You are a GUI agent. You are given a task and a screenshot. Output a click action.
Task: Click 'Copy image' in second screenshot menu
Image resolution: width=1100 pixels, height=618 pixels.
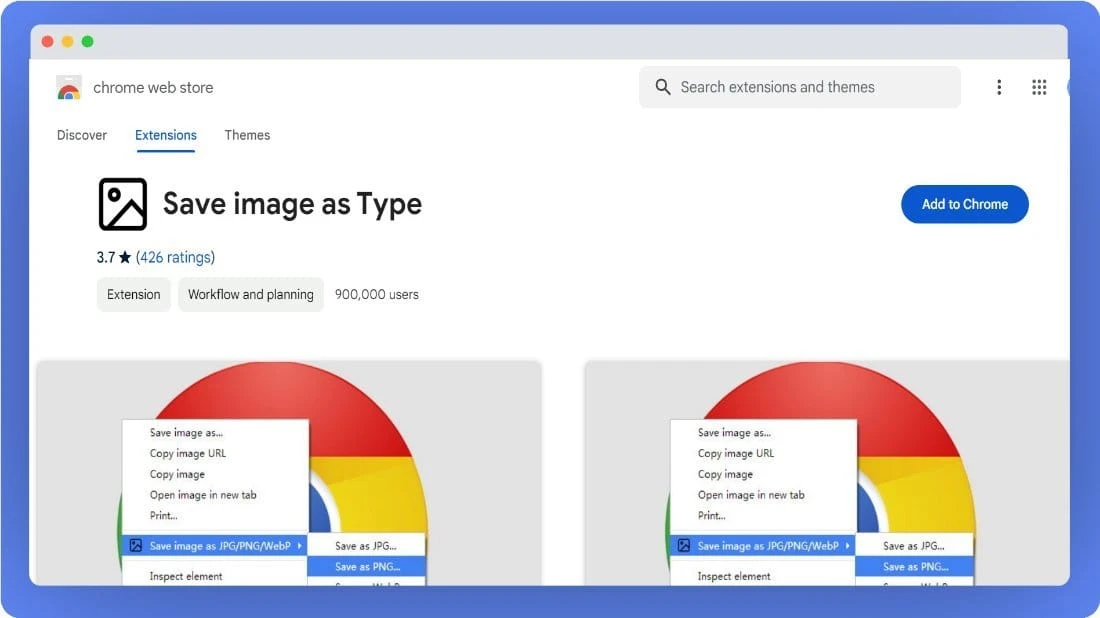pyautogui.click(x=725, y=474)
